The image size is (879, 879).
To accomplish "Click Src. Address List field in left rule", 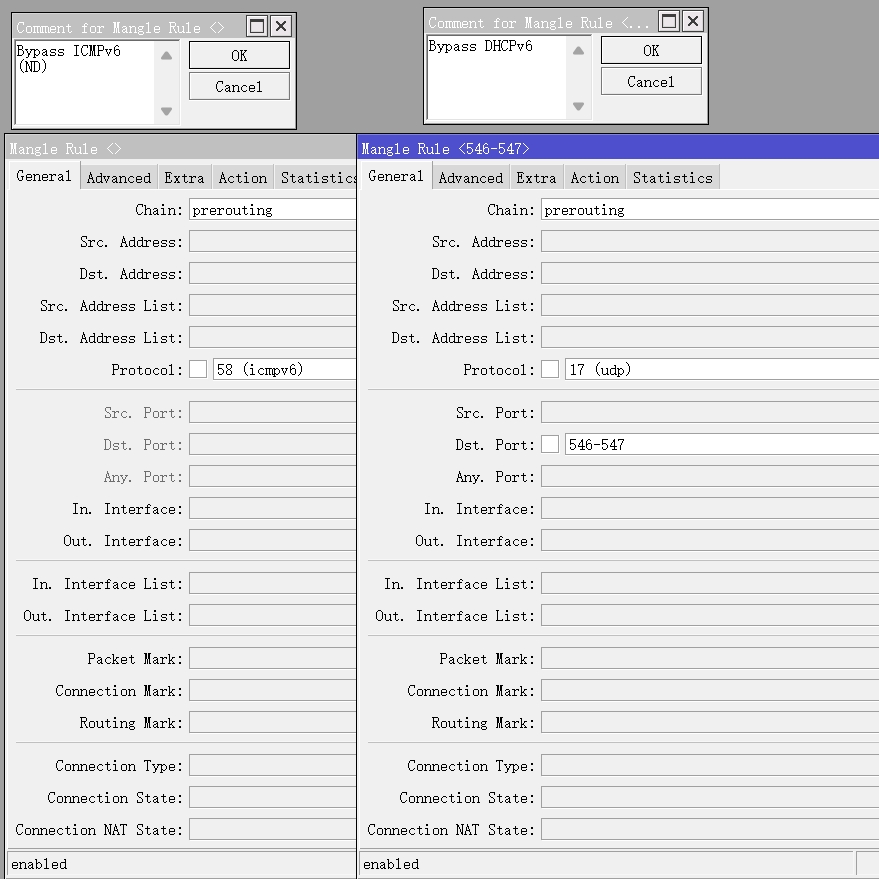I will [272, 306].
